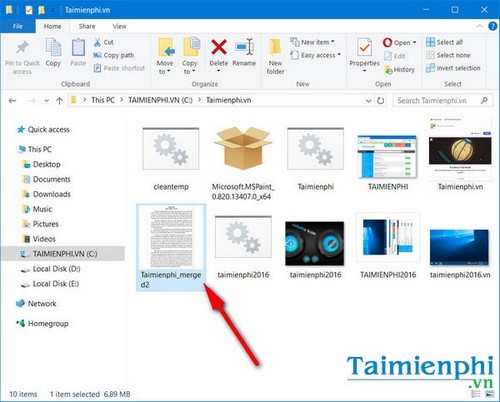This screenshot has height=402, width=500.
Task: Click the Forward navigation arrow
Action: 31,101
